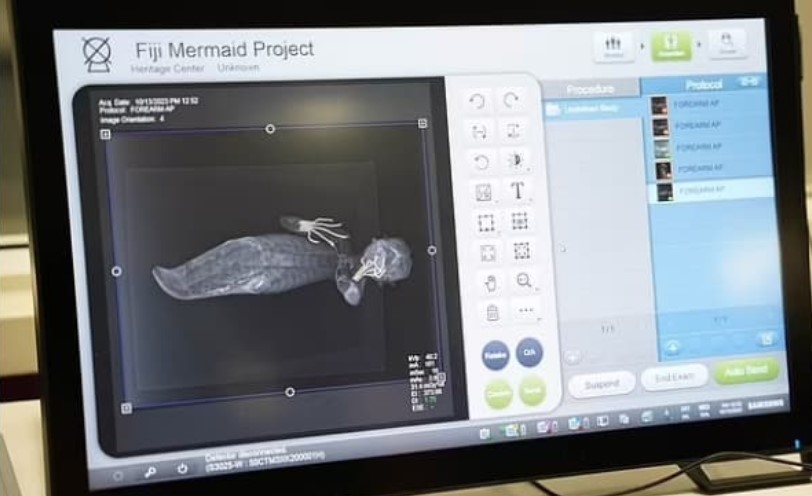The height and width of the screenshot is (496, 812).
Task: Open the three-dots more tools menu
Action: pos(525,312)
